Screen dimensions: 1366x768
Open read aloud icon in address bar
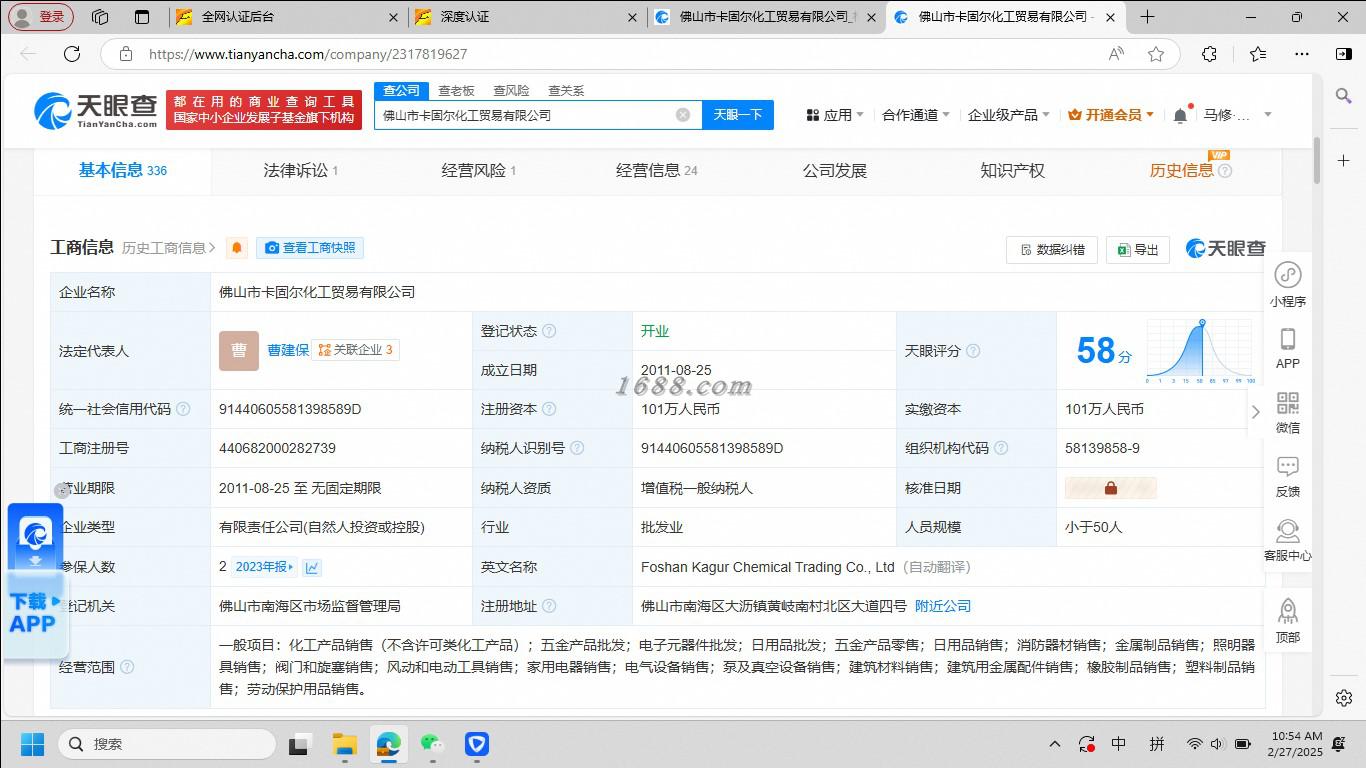[x=1116, y=54]
